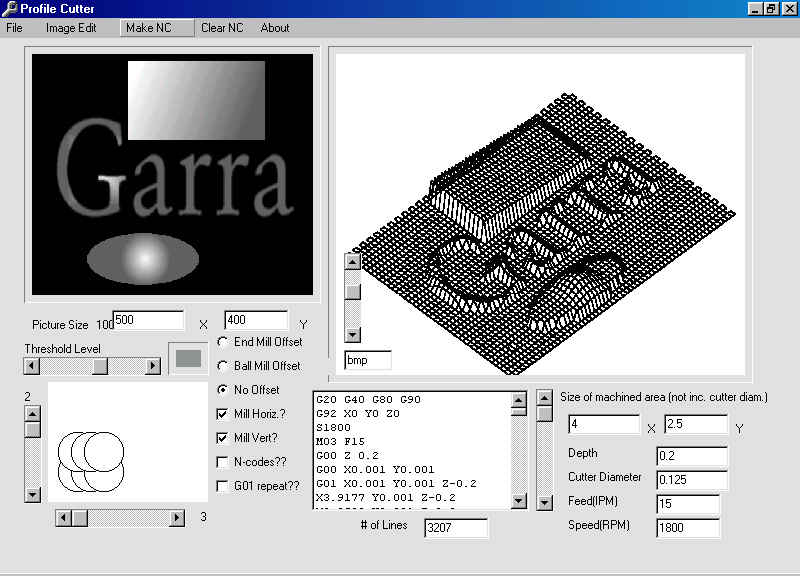Choose the No Offset radio button
This screenshot has width=800, height=576.
(223, 390)
